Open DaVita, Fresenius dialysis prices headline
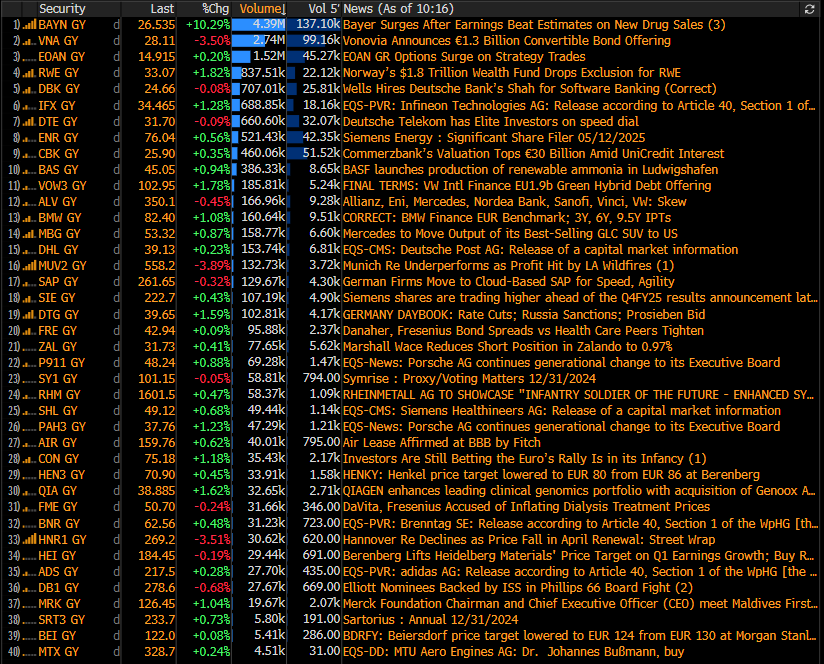Screen dimensions: 824x664 click(x=527, y=507)
